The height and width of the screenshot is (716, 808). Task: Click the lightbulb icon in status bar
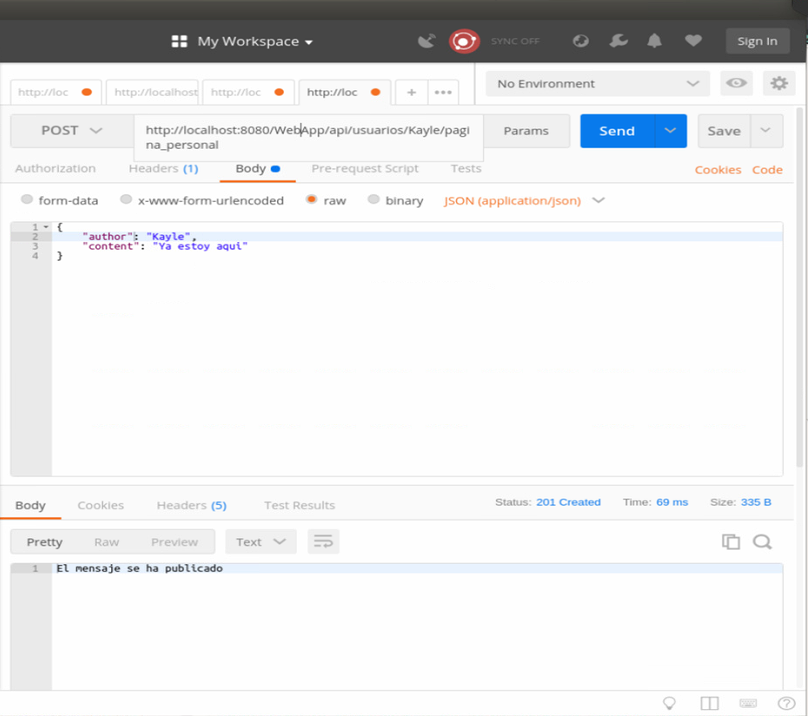coord(669,703)
